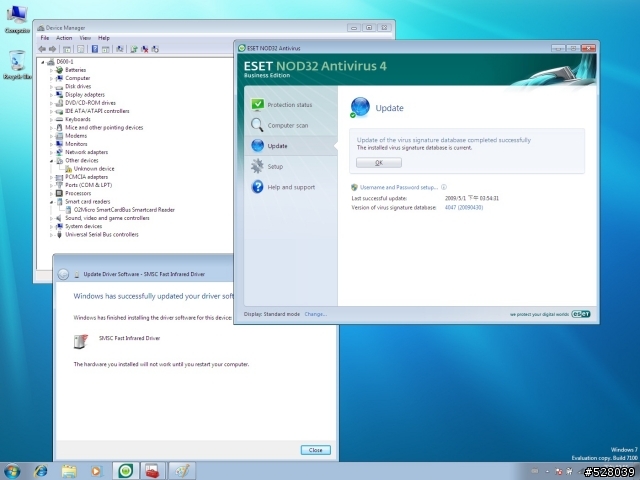Click Close in Update Driver Software dialog
This screenshot has height=480, width=640.
[316, 450]
